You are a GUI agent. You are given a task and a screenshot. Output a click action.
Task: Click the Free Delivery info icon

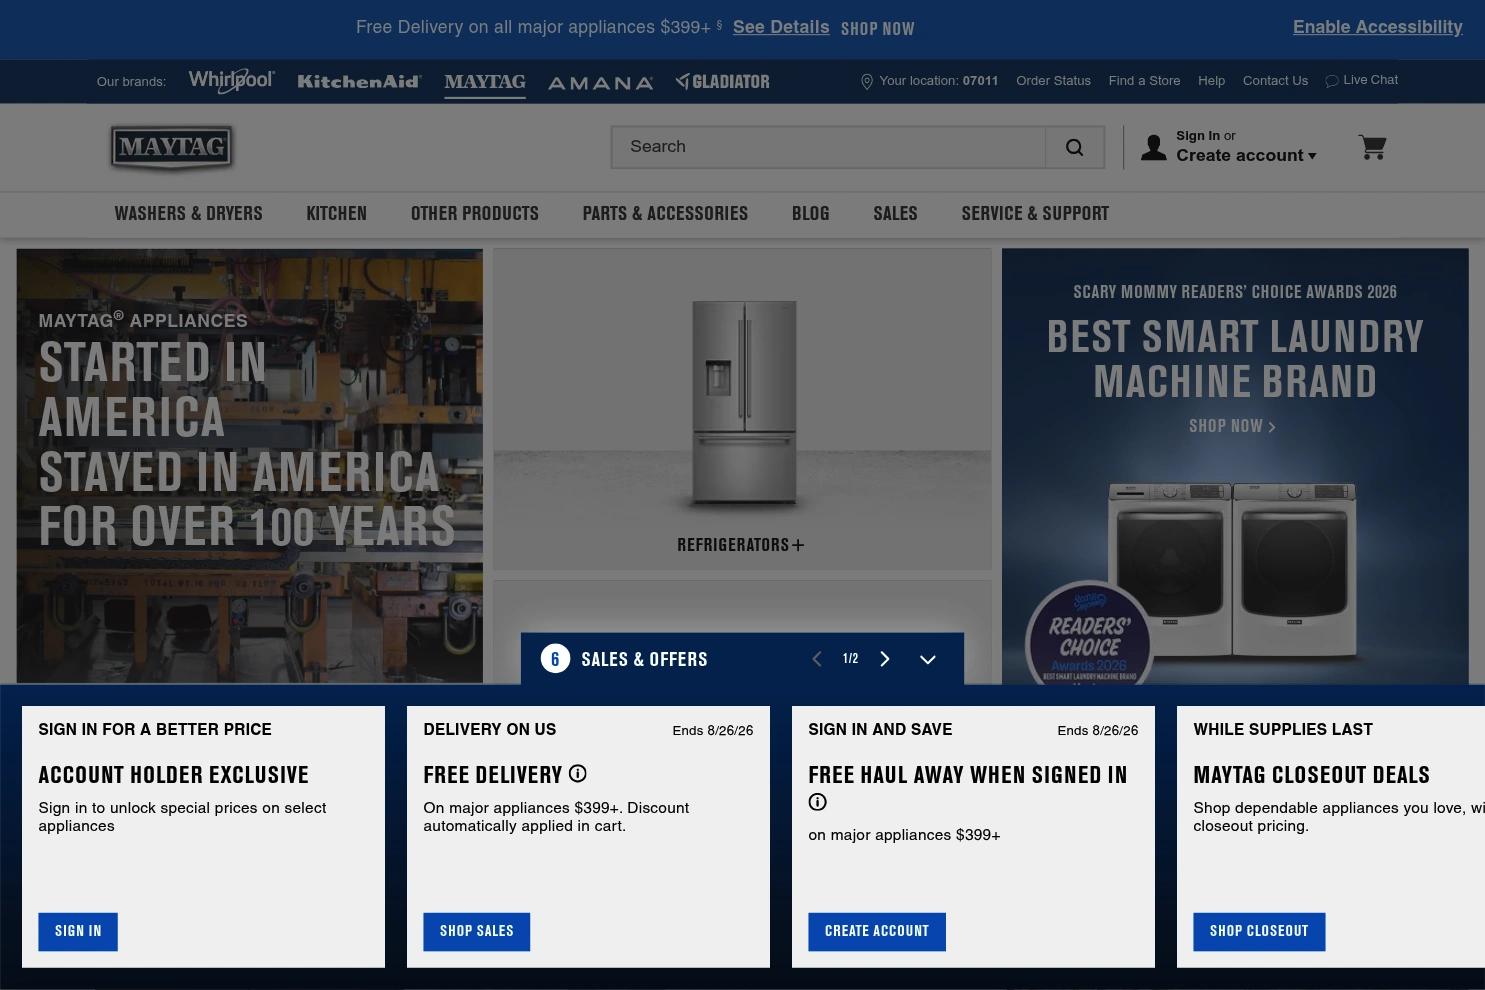coord(578,774)
